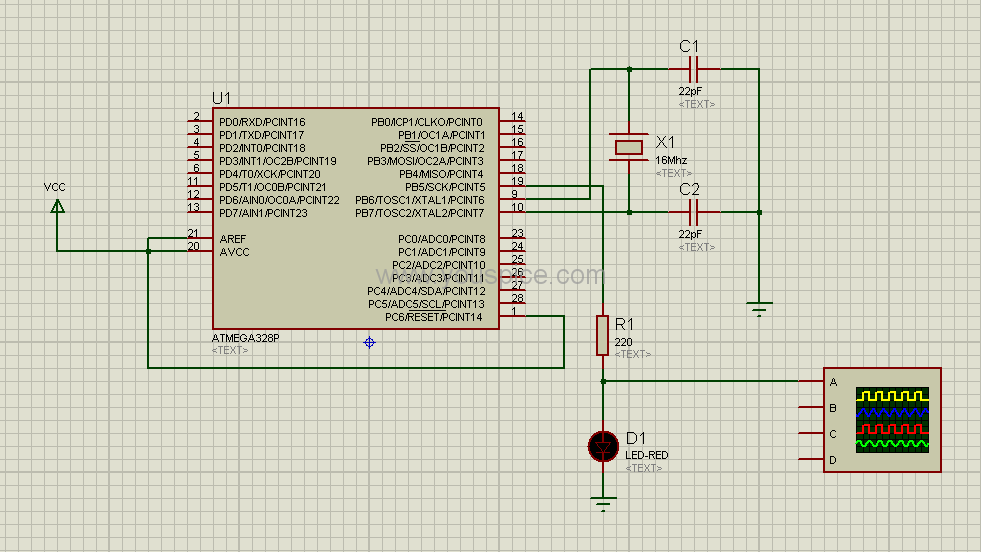Click pin 2 PD0/RXD of U1
The image size is (981, 552).
coord(200,120)
